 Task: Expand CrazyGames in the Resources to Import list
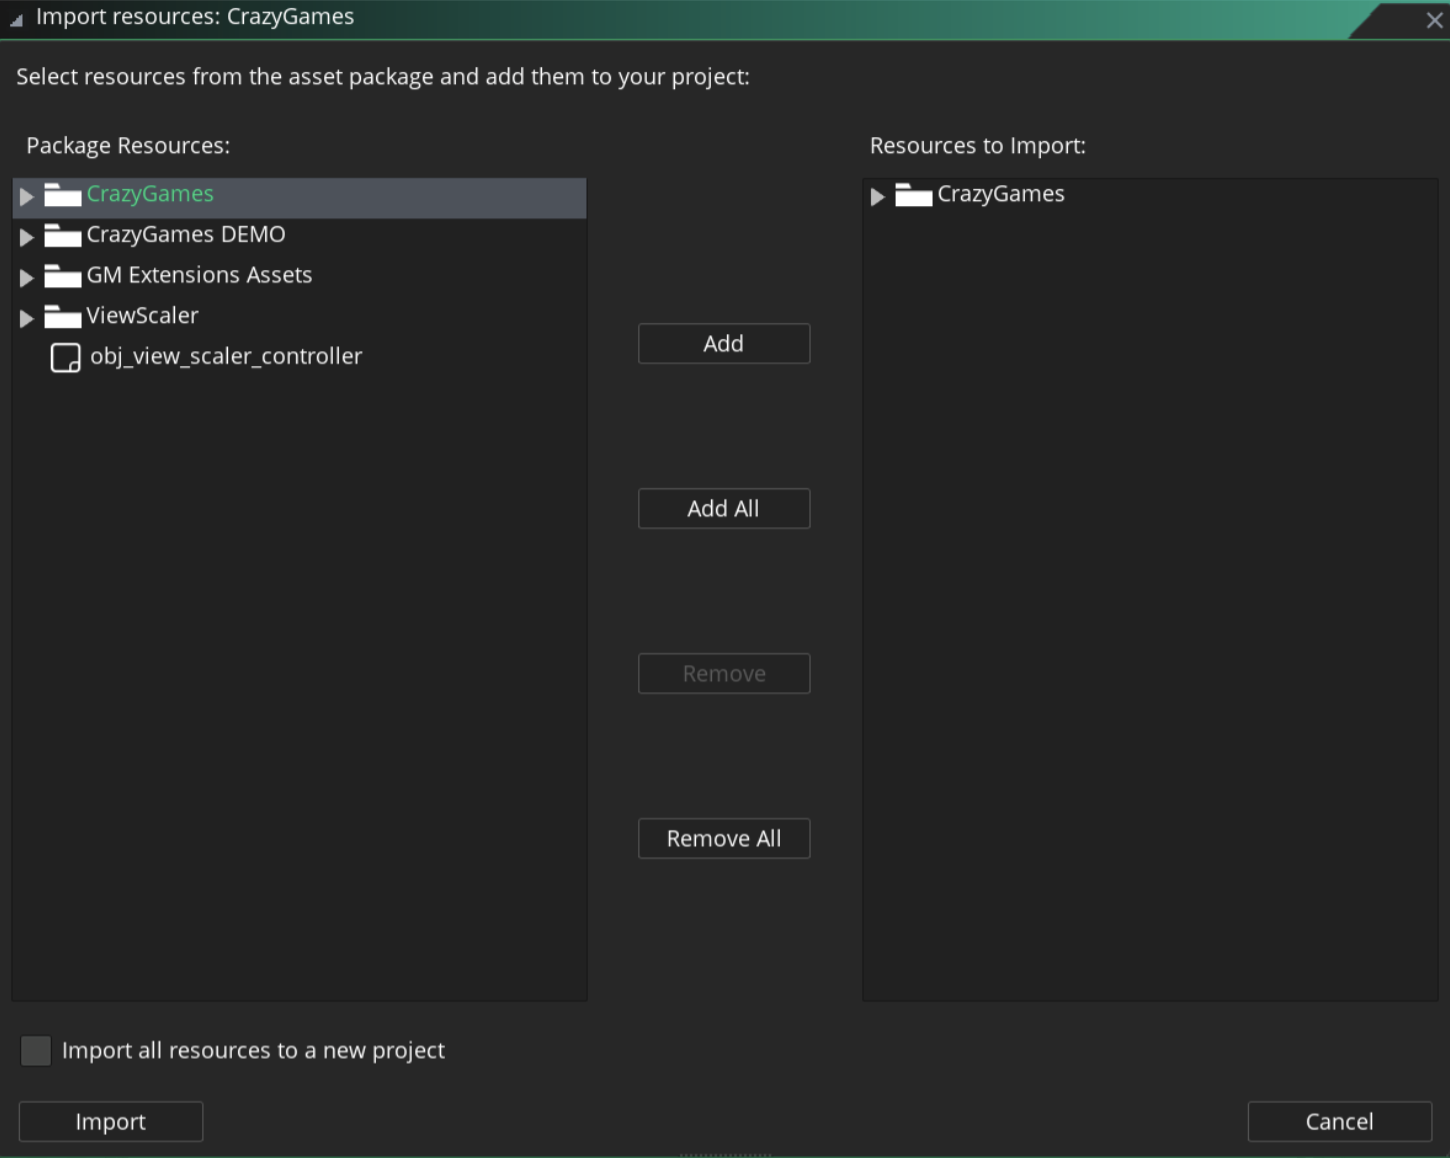pos(878,197)
